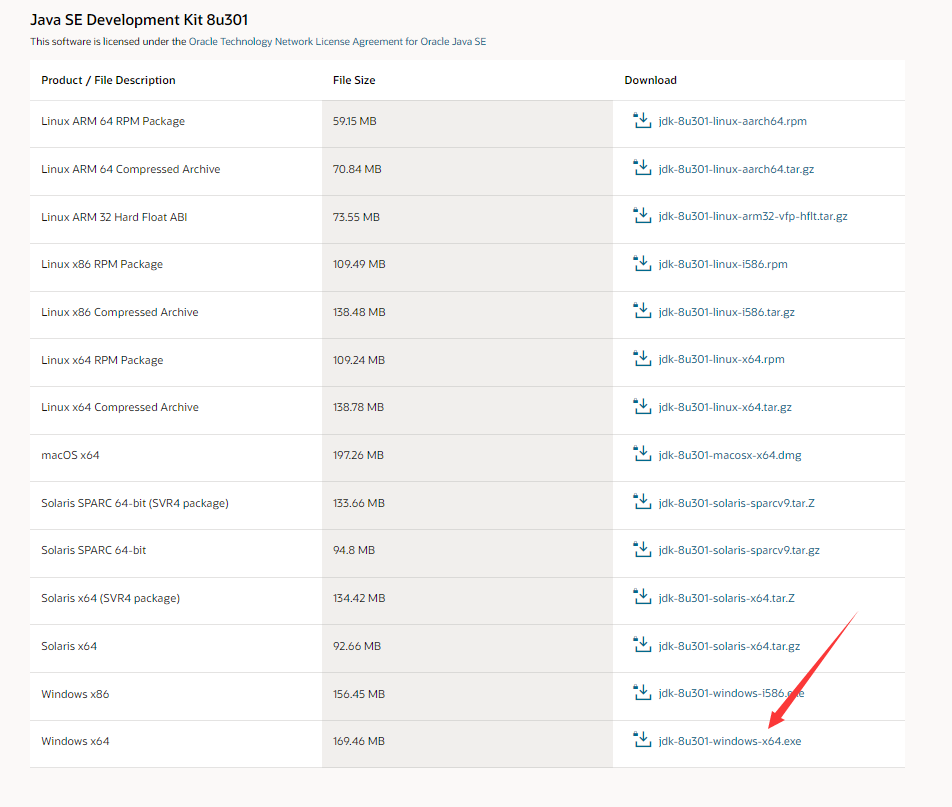Image resolution: width=952 pixels, height=807 pixels.
Task: Download jdk-8u301-solaris-sparcv9.tar.gz file link
Action: tap(739, 550)
